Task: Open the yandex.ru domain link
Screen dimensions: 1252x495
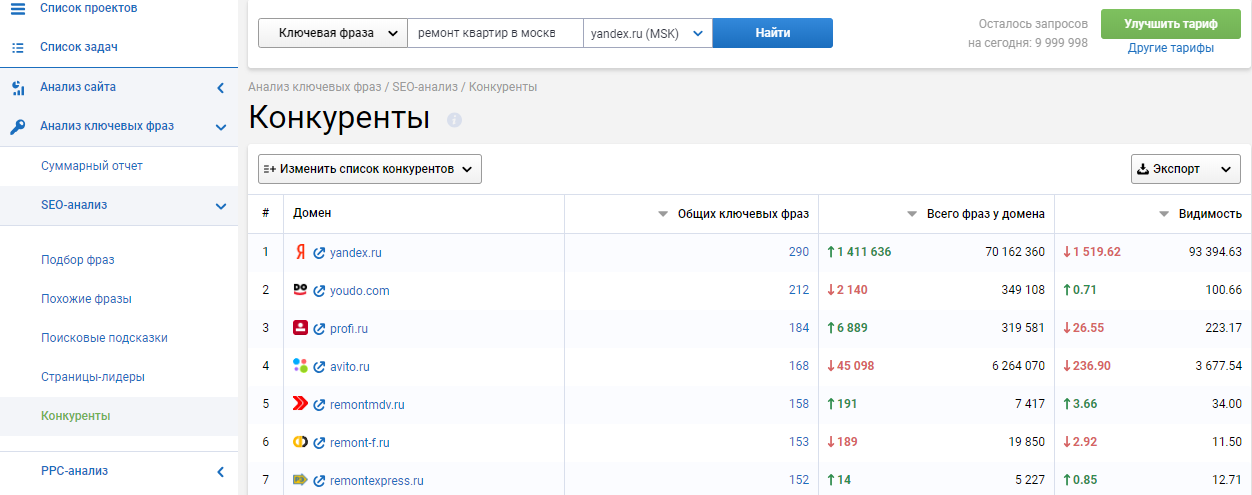Action: pos(356,253)
